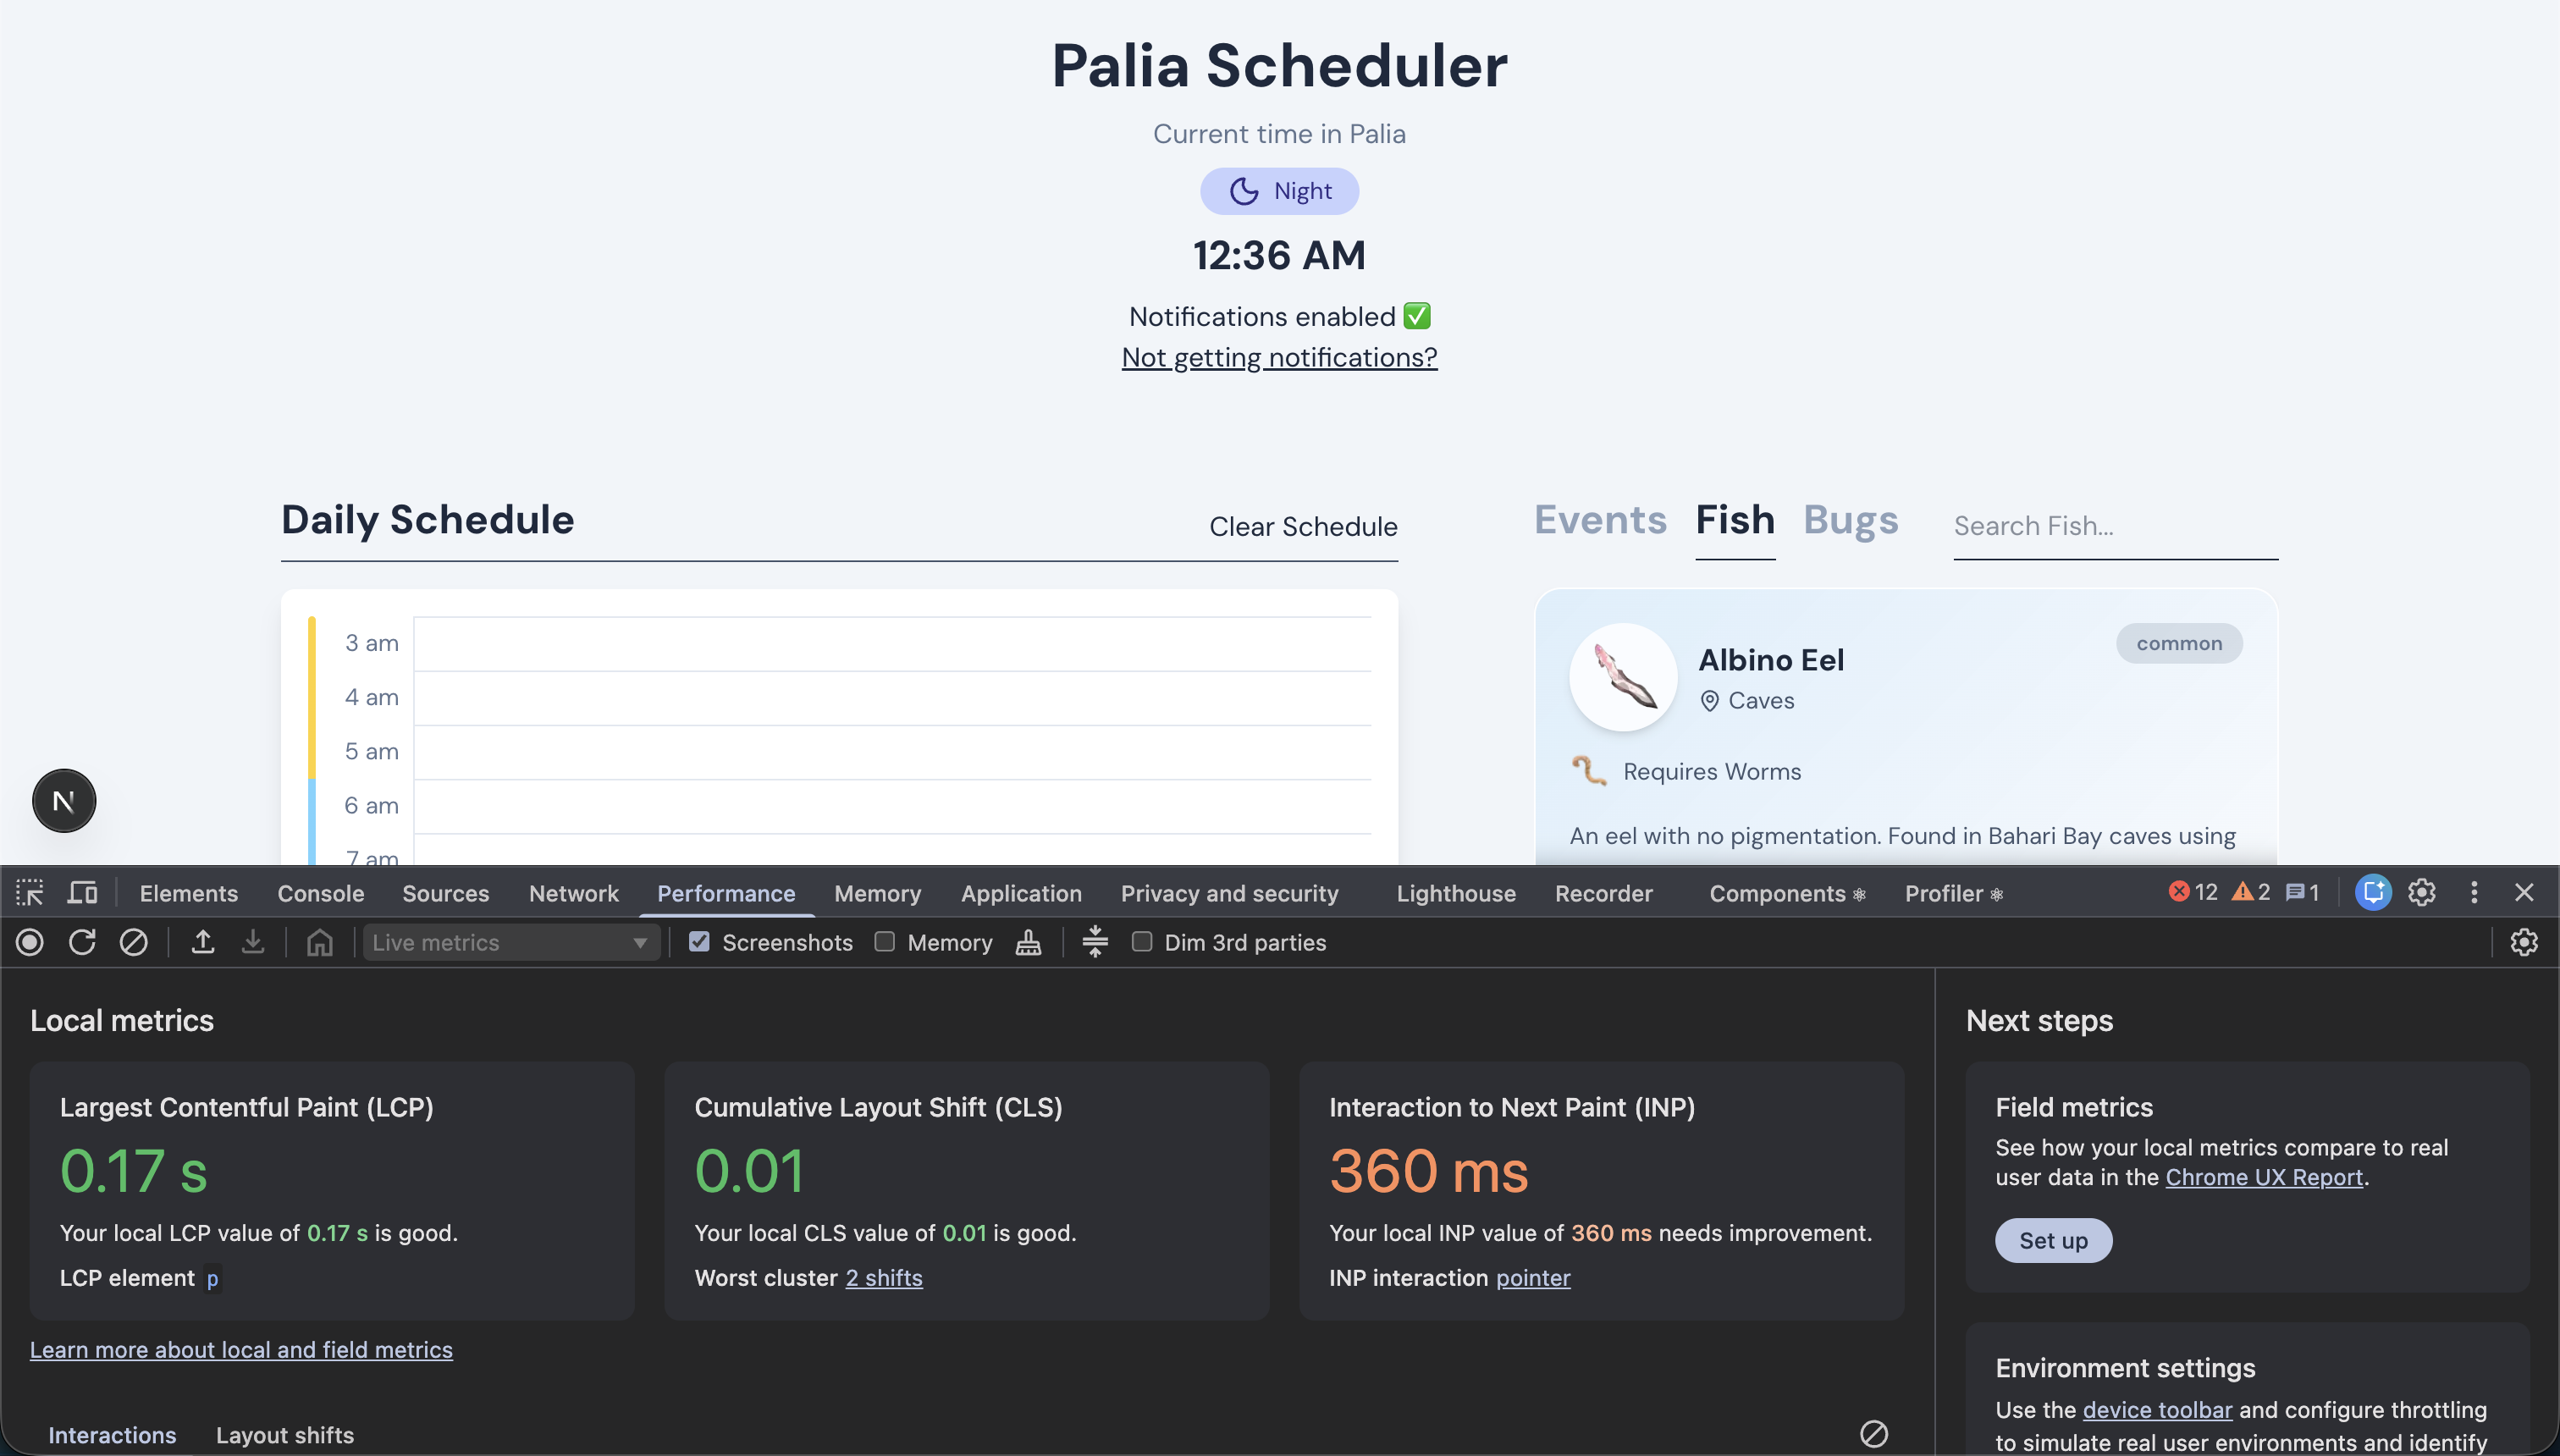Click in the Search Fish input field
Screen dimensions: 2560x1456
coord(2114,525)
